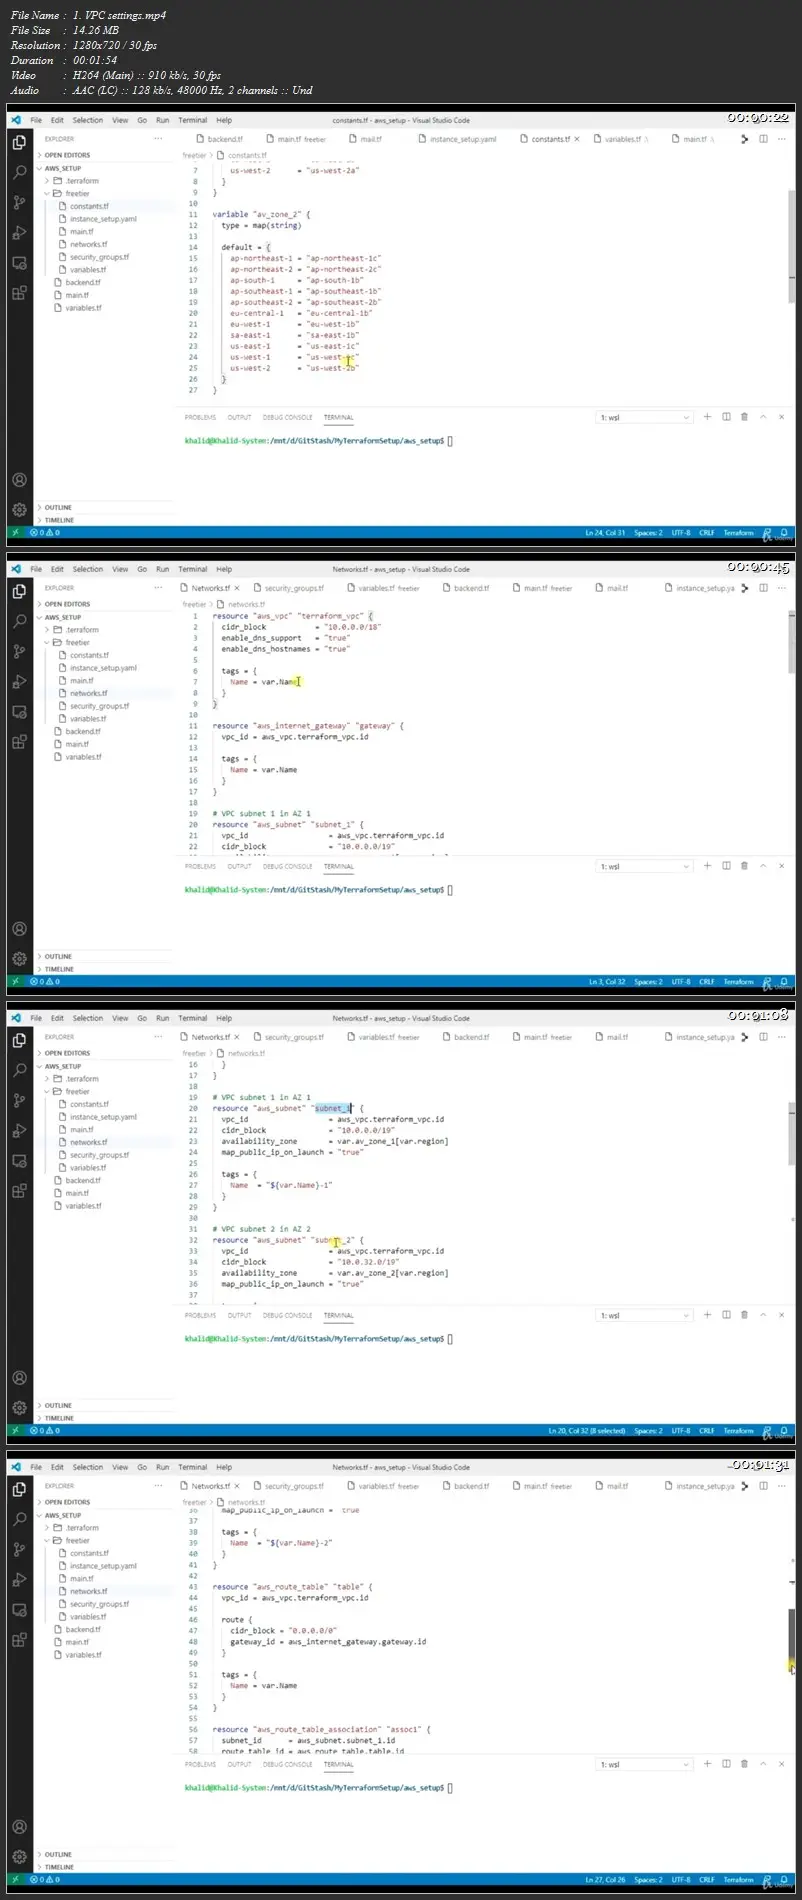Click 'Ln 24, Col 31' status entry
This screenshot has height=1900, width=802.
pos(605,533)
